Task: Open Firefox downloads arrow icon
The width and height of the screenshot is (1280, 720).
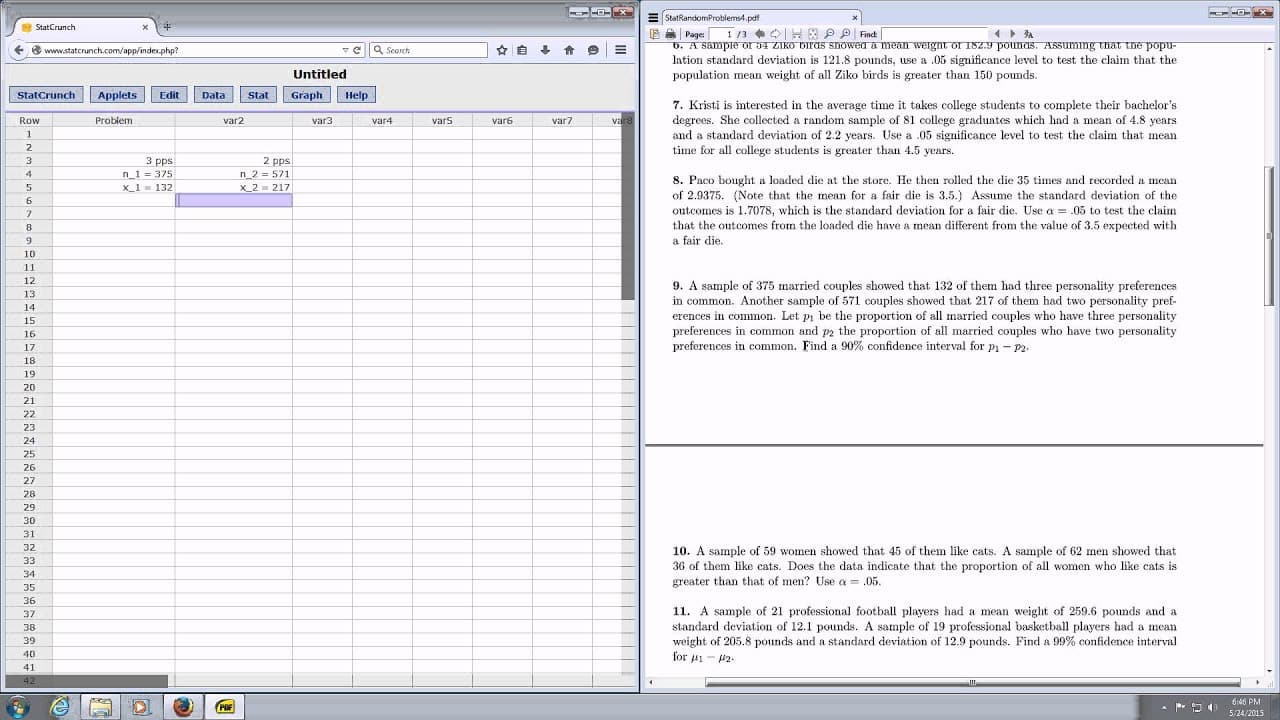Action: [x=545, y=50]
